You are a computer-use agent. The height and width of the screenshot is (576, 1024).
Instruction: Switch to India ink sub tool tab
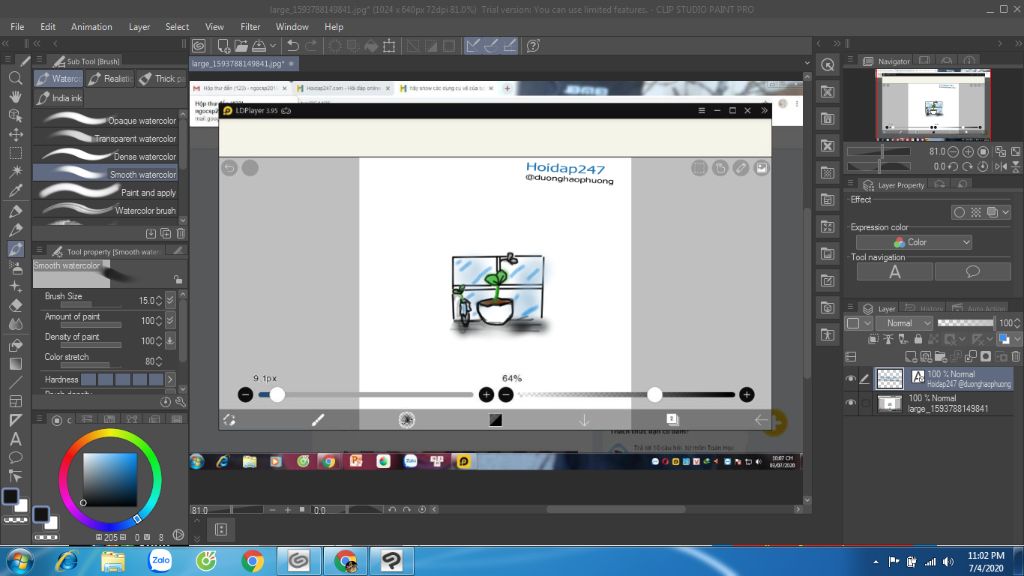[59, 98]
